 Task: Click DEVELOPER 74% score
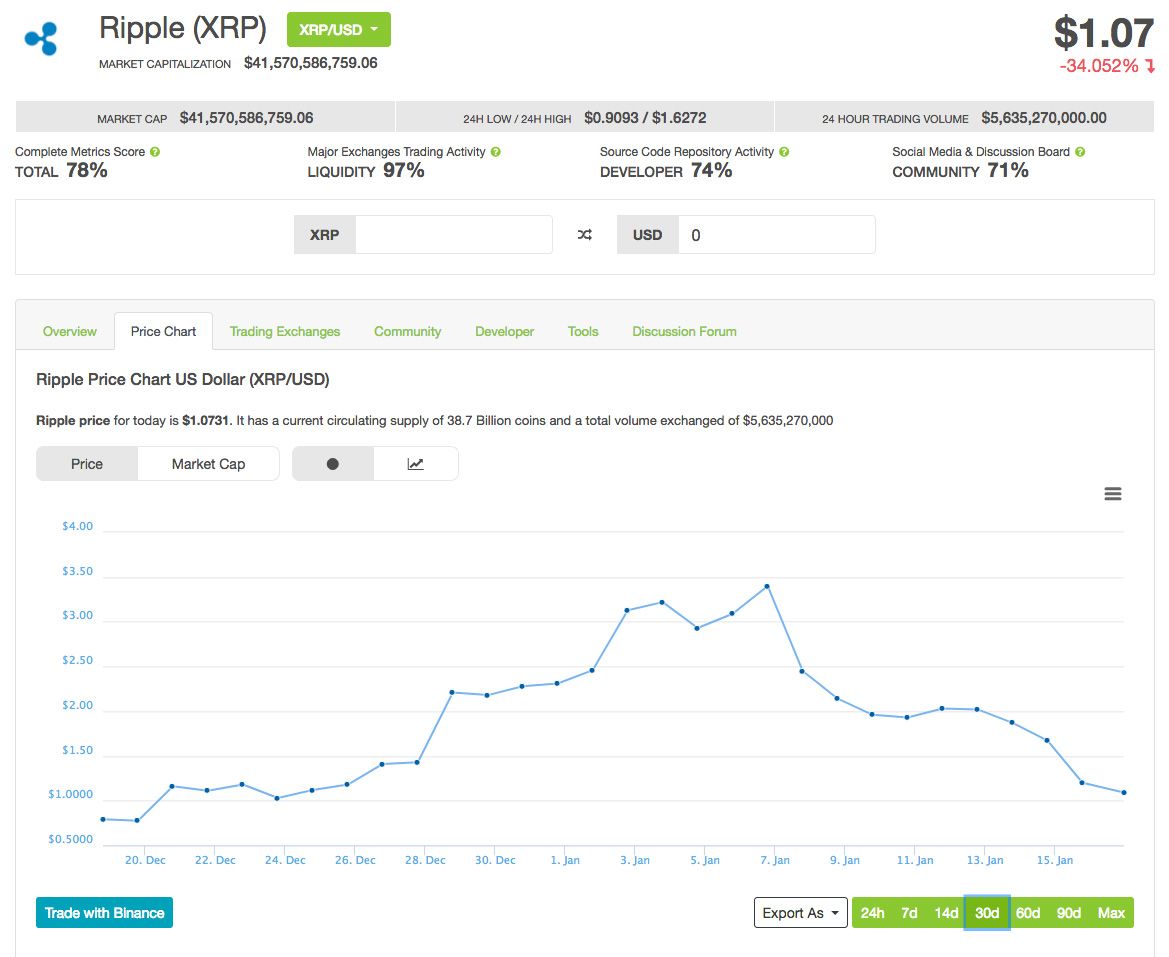tap(666, 171)
